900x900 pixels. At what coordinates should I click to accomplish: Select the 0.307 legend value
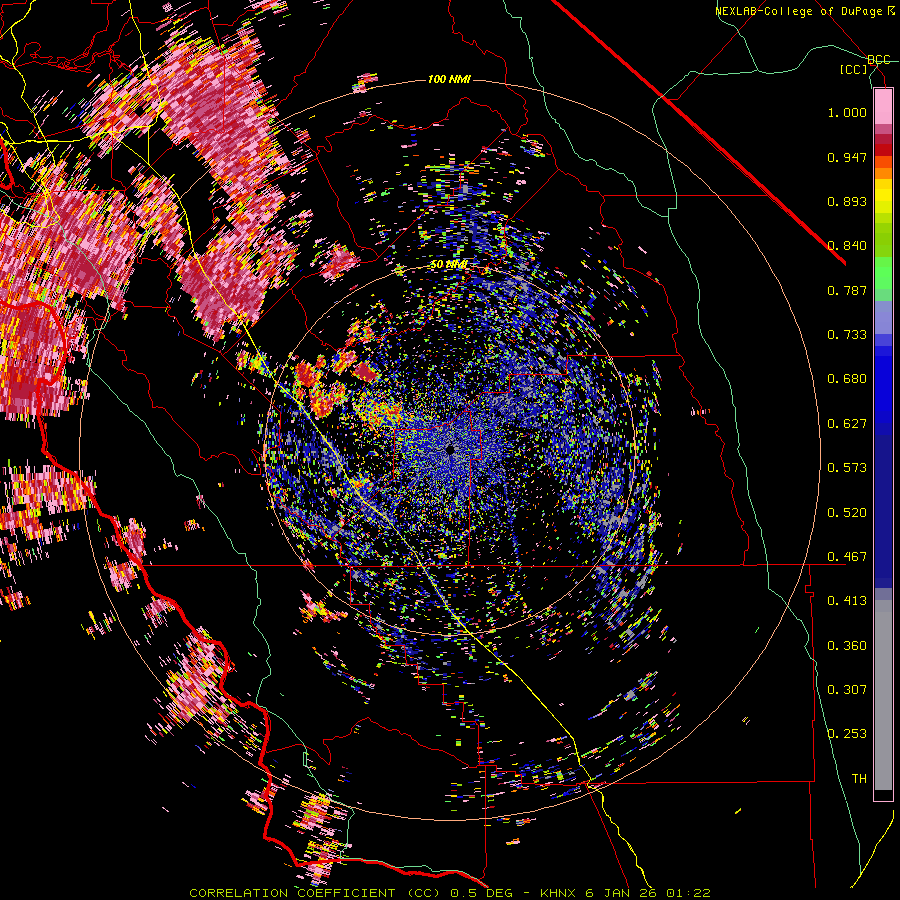point(847,690)
